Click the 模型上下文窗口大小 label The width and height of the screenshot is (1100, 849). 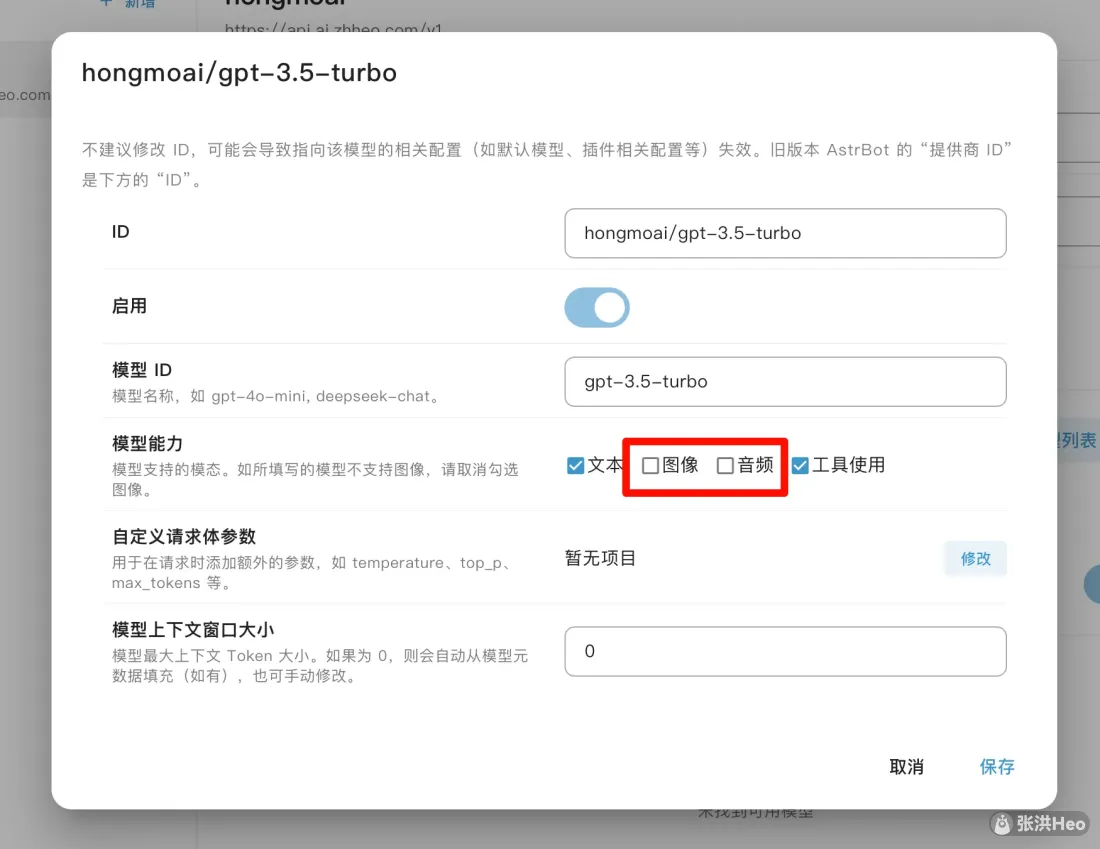point(193,630)
